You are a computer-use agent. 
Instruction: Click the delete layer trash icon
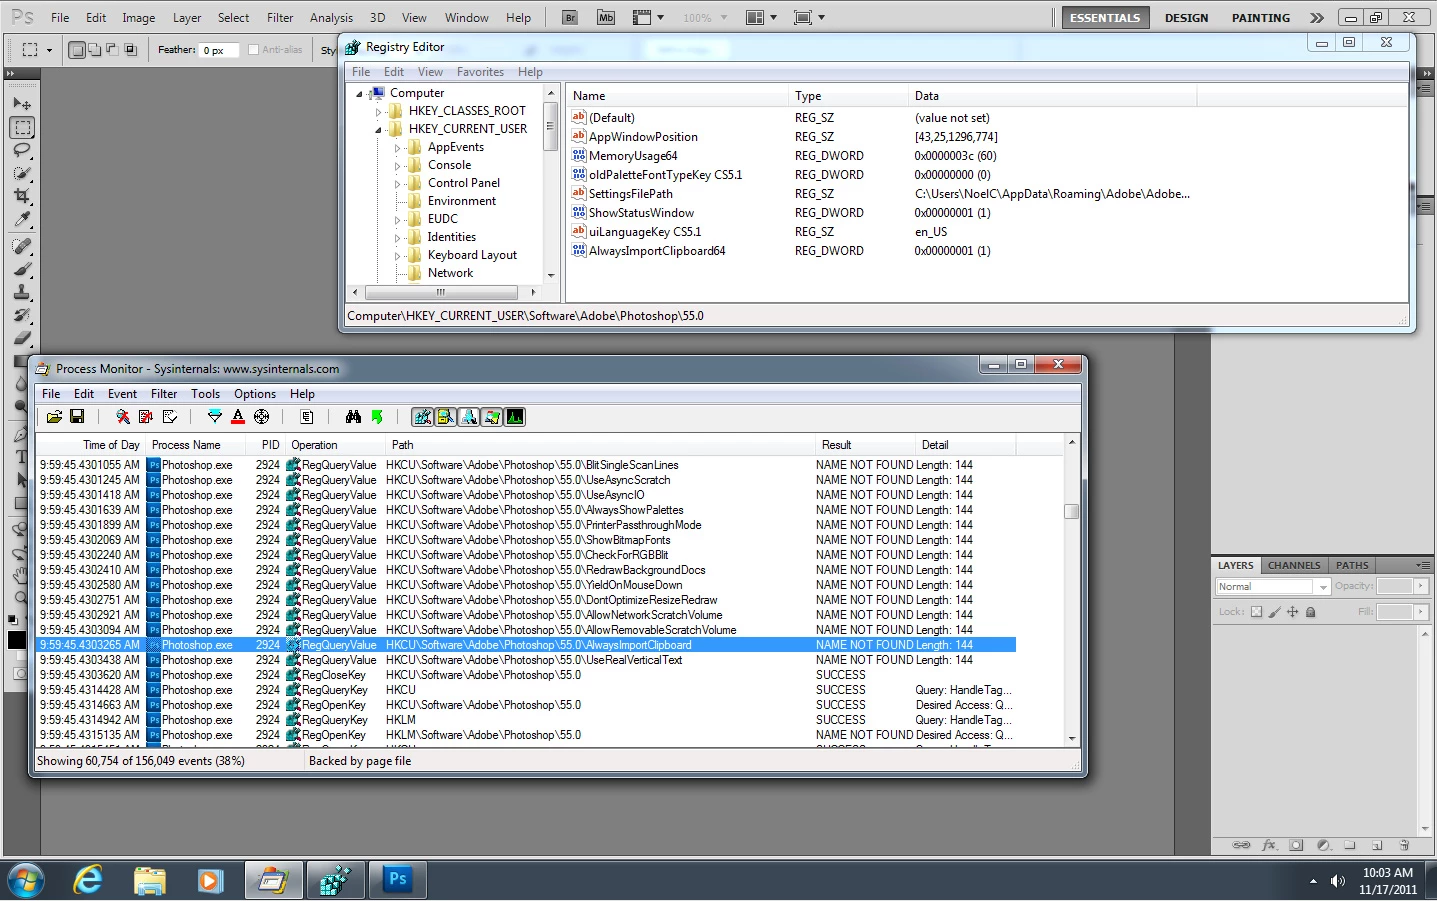coord(1404,845)
